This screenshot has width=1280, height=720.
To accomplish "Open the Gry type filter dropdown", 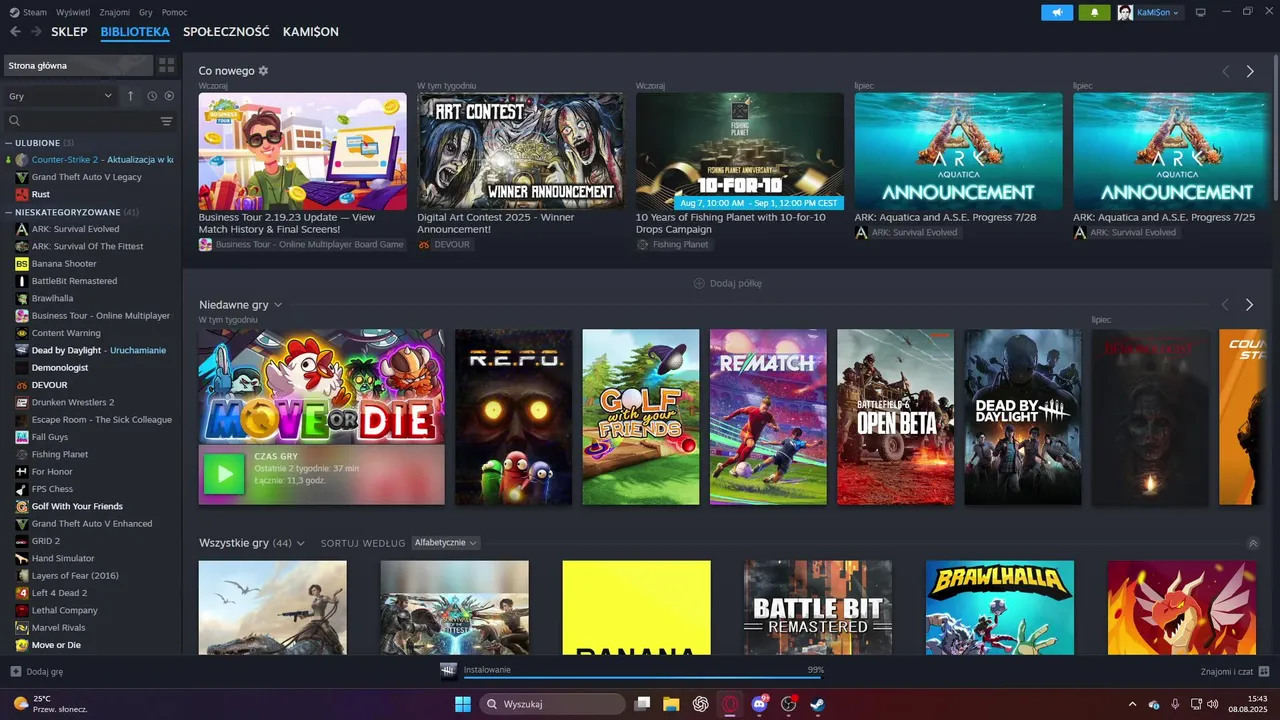I will tap(60, 96).
